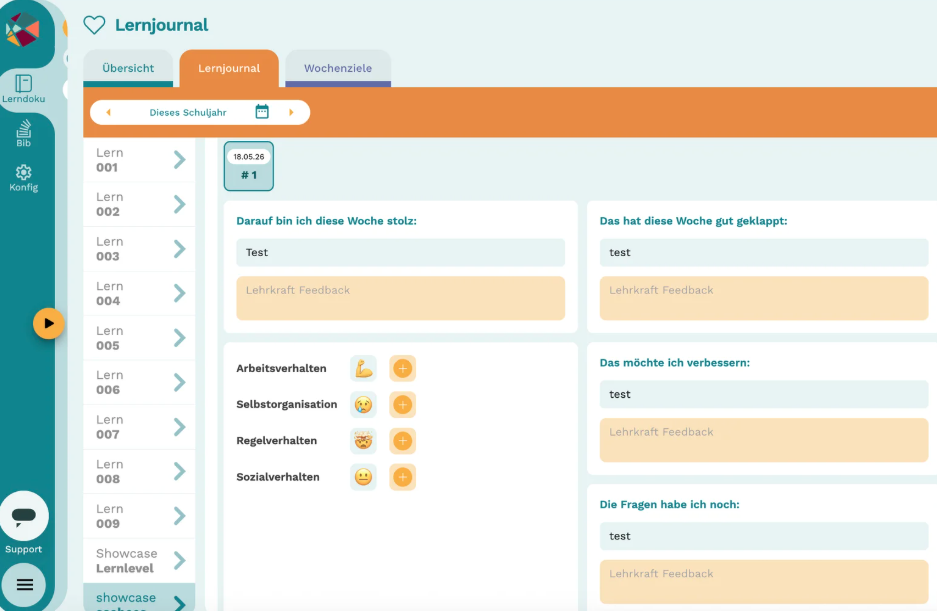Expand learner Lern 007 chevron

[179, 427]
